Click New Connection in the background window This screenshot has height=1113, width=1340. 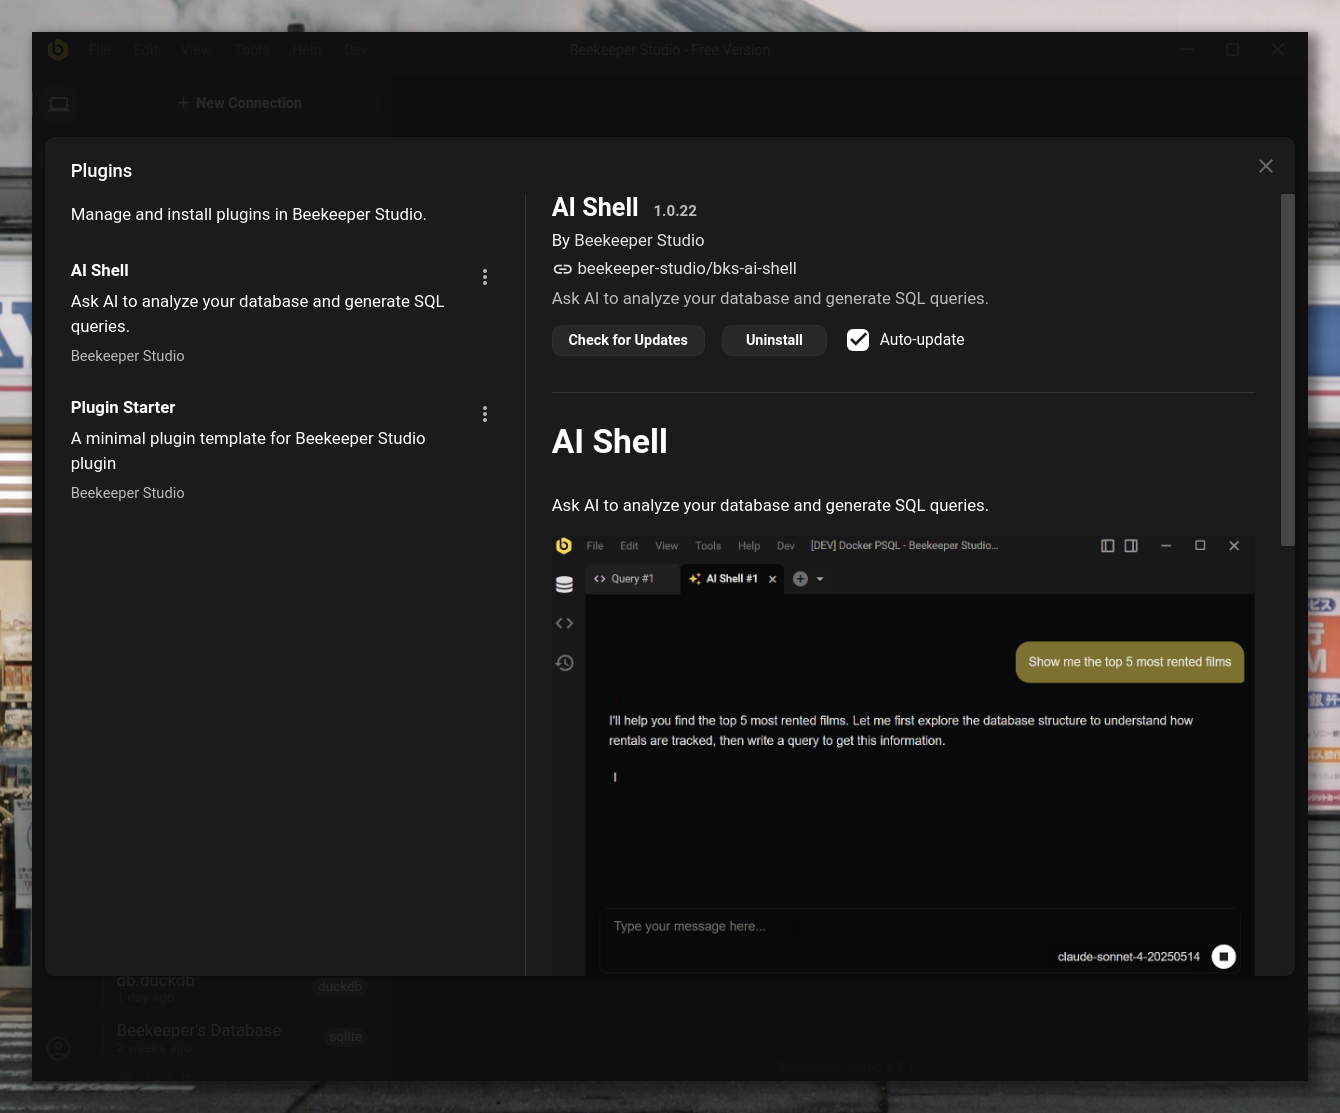240,103
